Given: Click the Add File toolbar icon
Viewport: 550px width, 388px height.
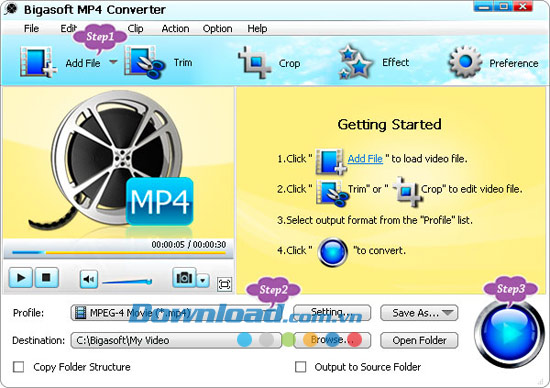Looking at the screenshot, I should click(38, 62).
